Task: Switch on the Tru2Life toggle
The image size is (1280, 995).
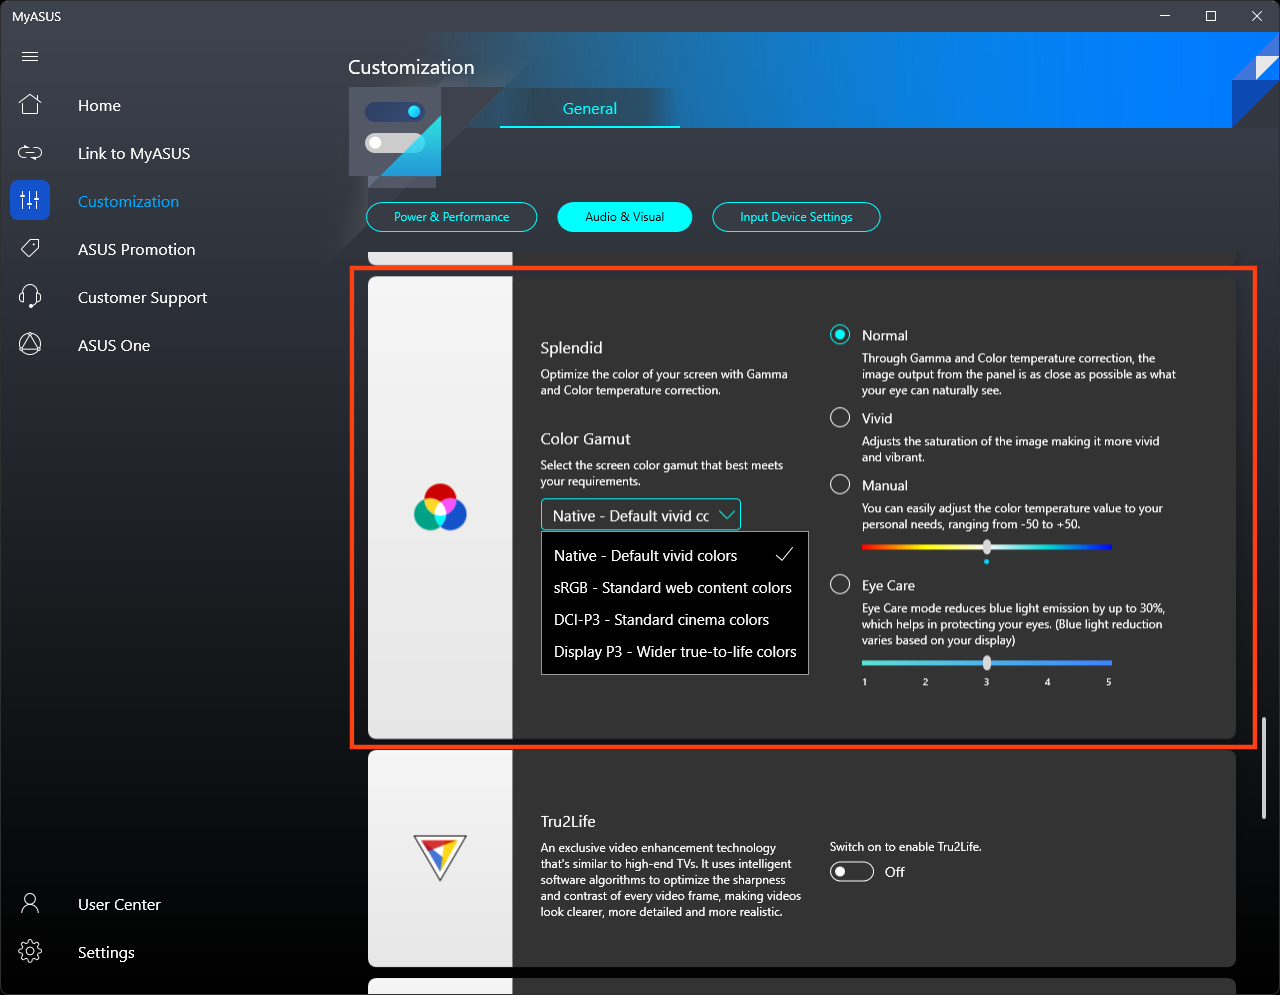Action: [x=852, y=872]
